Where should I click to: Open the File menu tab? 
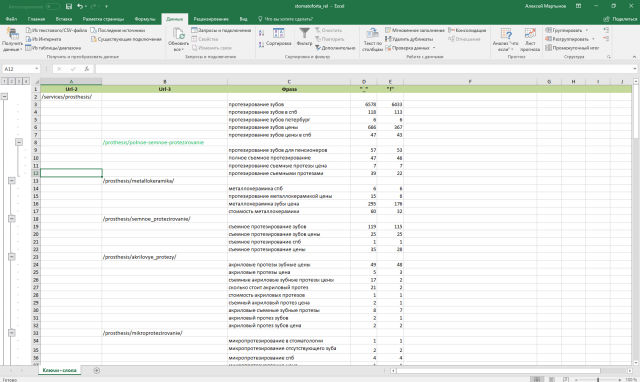[x=11, y=19]
